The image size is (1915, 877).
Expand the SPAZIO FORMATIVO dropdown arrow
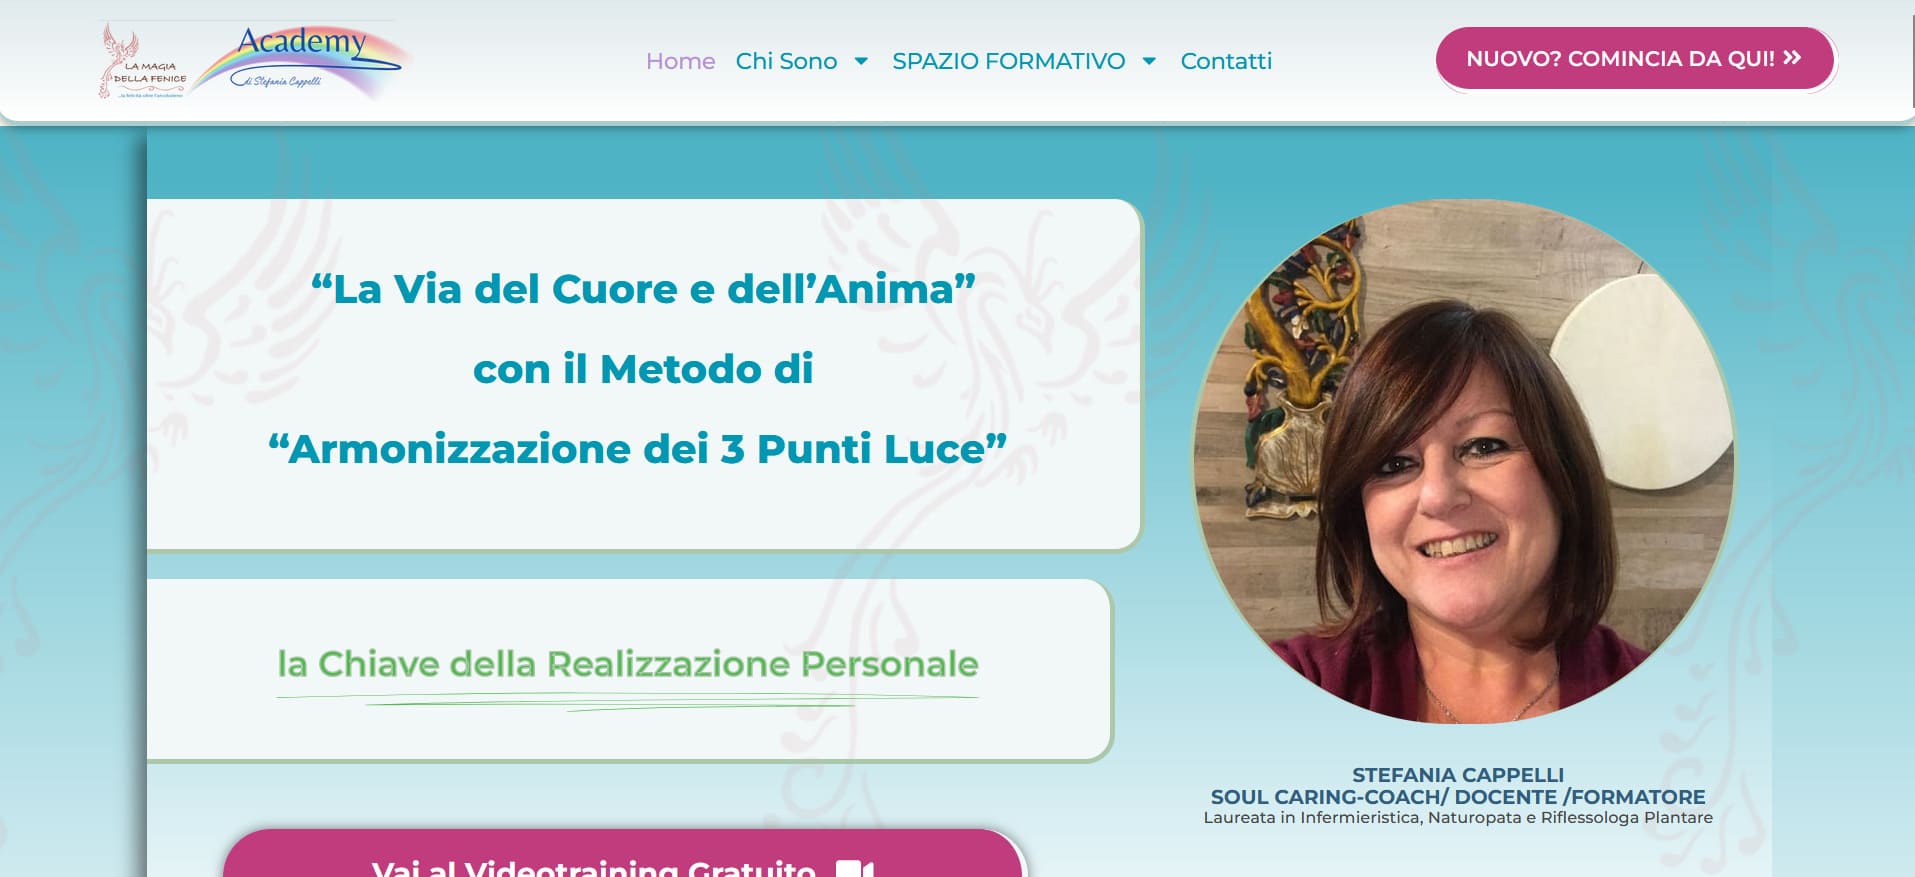1149,61
